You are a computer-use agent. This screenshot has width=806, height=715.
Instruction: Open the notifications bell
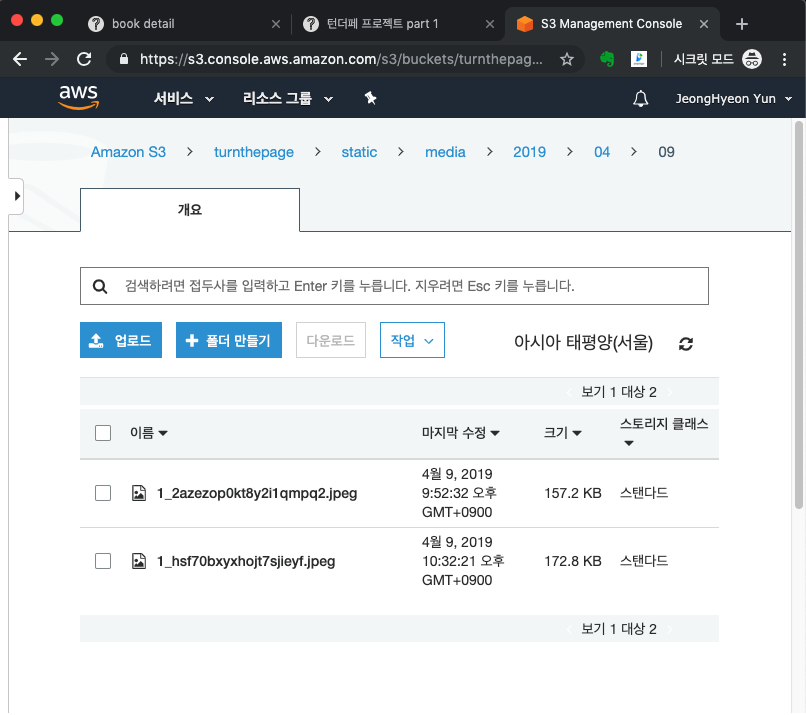pyautogui.click(x=640, y=98)
